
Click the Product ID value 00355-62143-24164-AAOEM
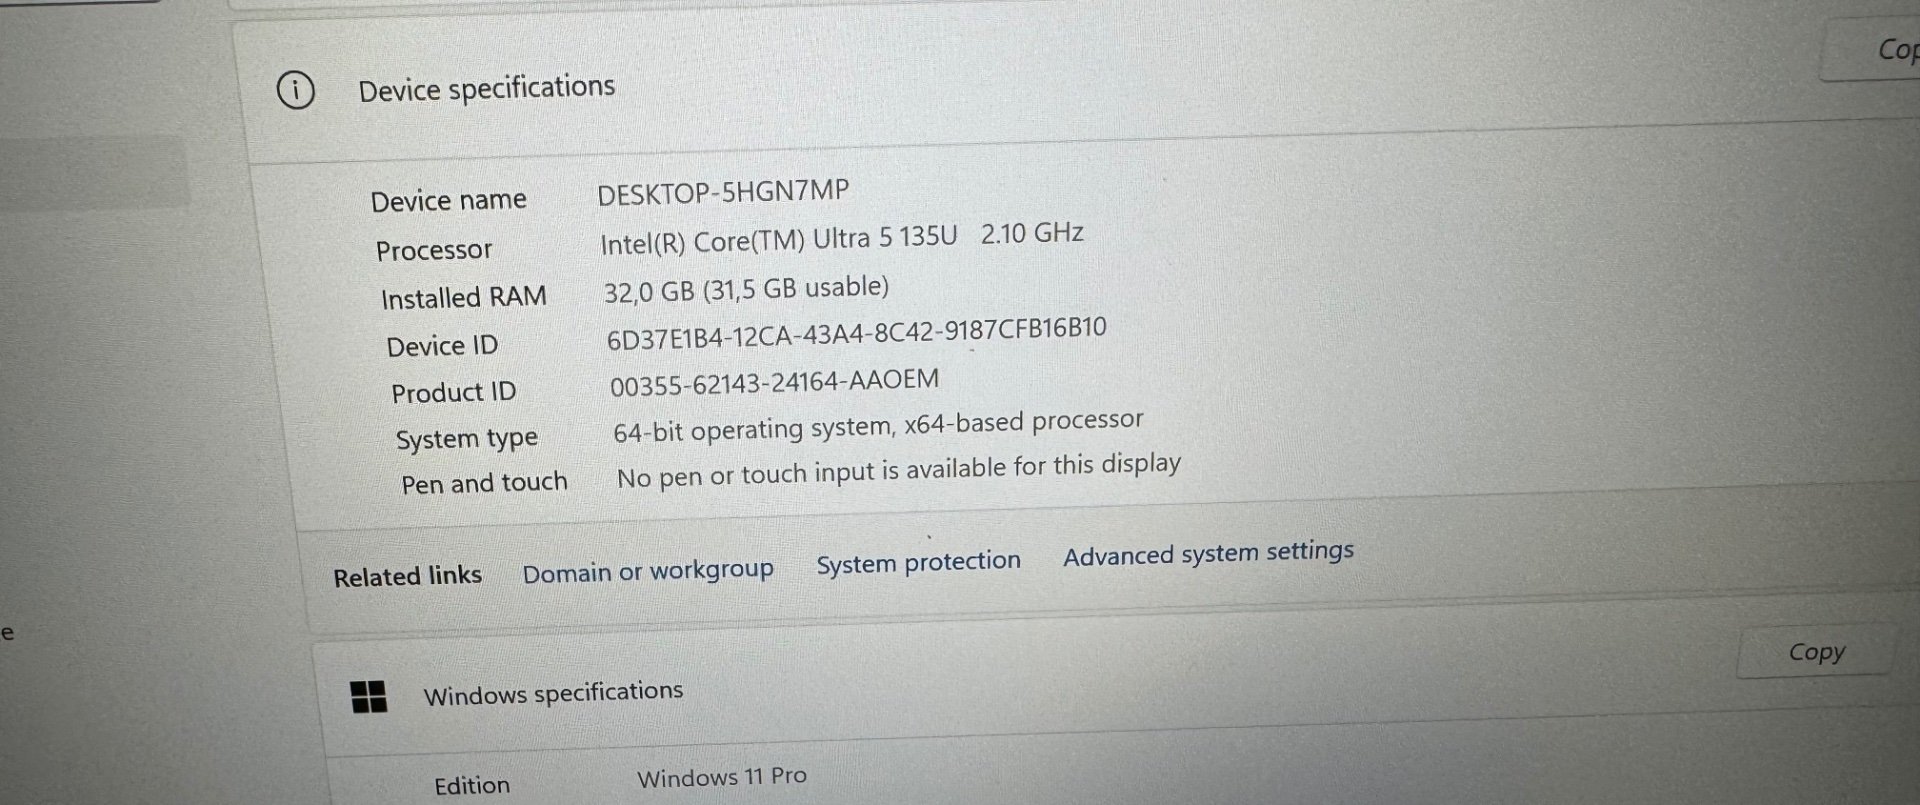click(x=774, y=382)
